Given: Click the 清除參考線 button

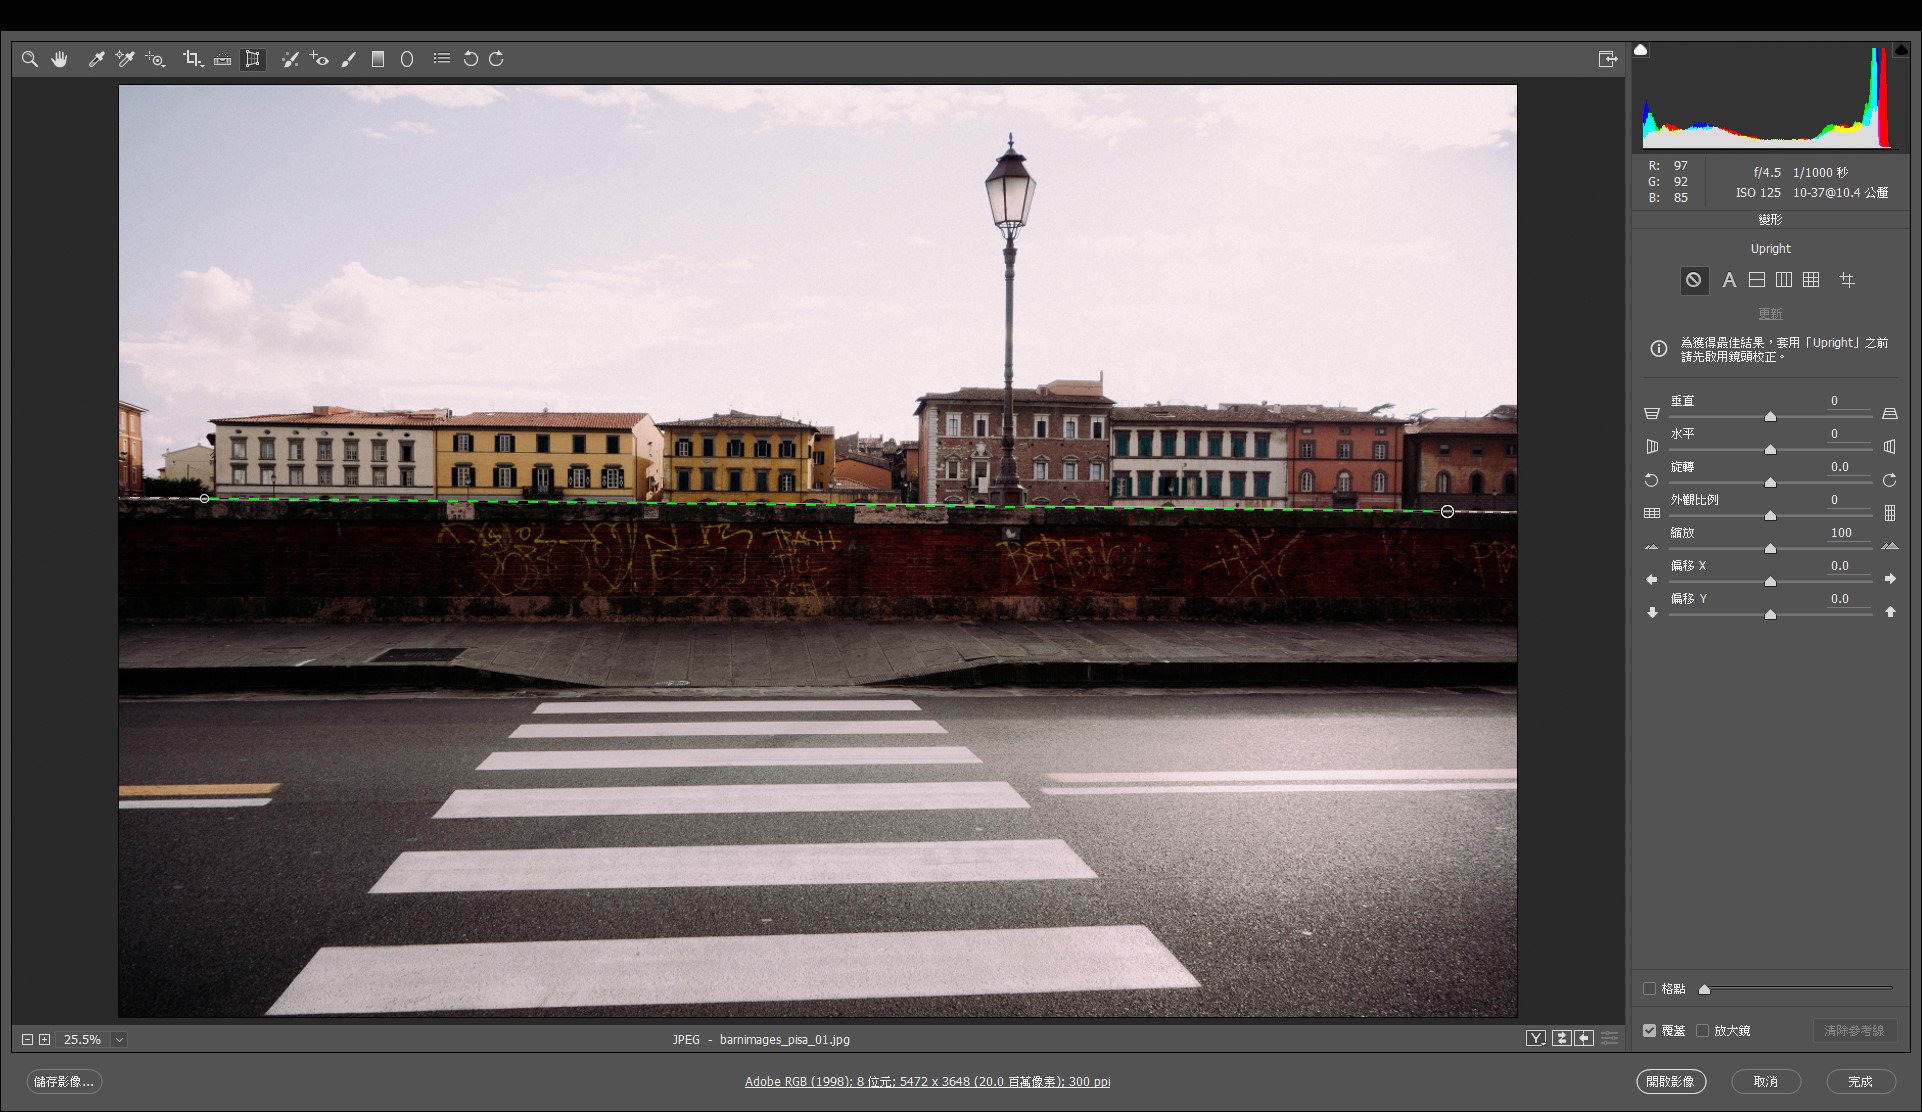Looking at the screenshot, I should (1854, 1031).
